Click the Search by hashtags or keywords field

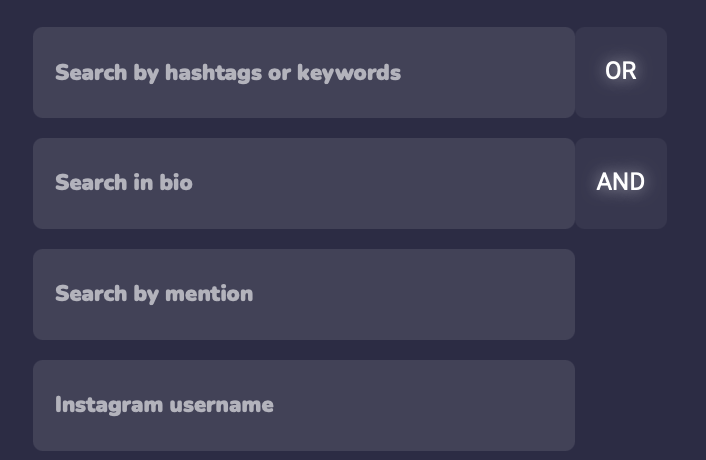pos(303,72)
